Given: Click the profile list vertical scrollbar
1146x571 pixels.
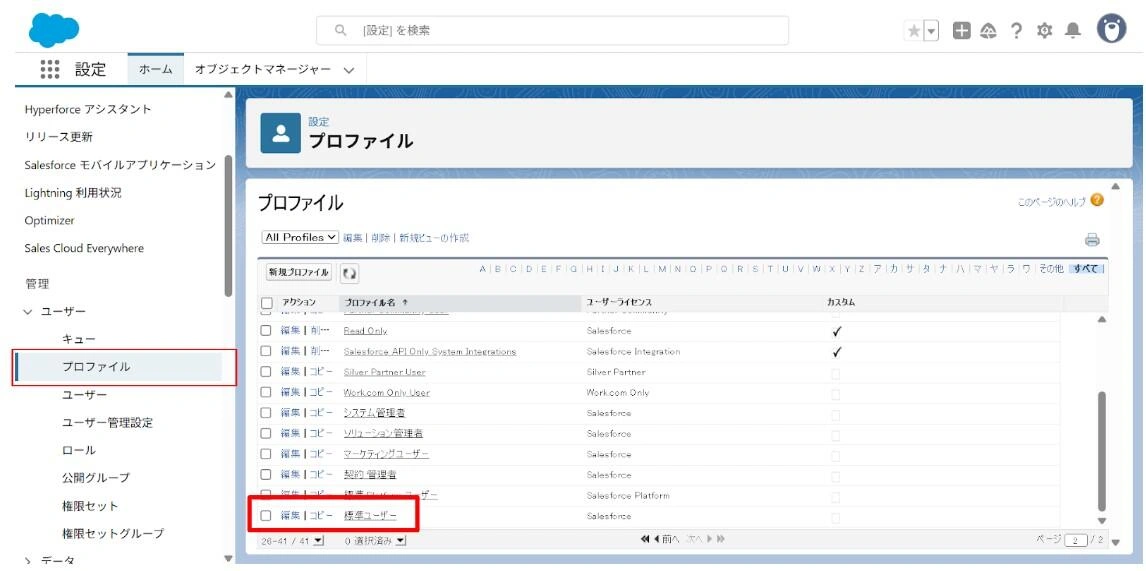Looking at the screenshot, I should pyautogui.click(x=1102, y=451).
